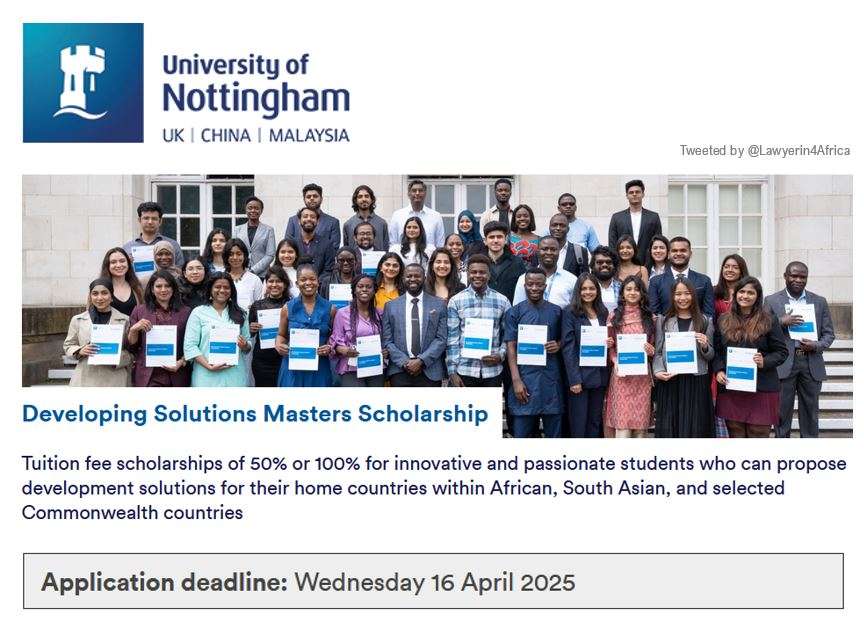
Task: Select the MALAYSIA campus label
Action: pos(309,135)
